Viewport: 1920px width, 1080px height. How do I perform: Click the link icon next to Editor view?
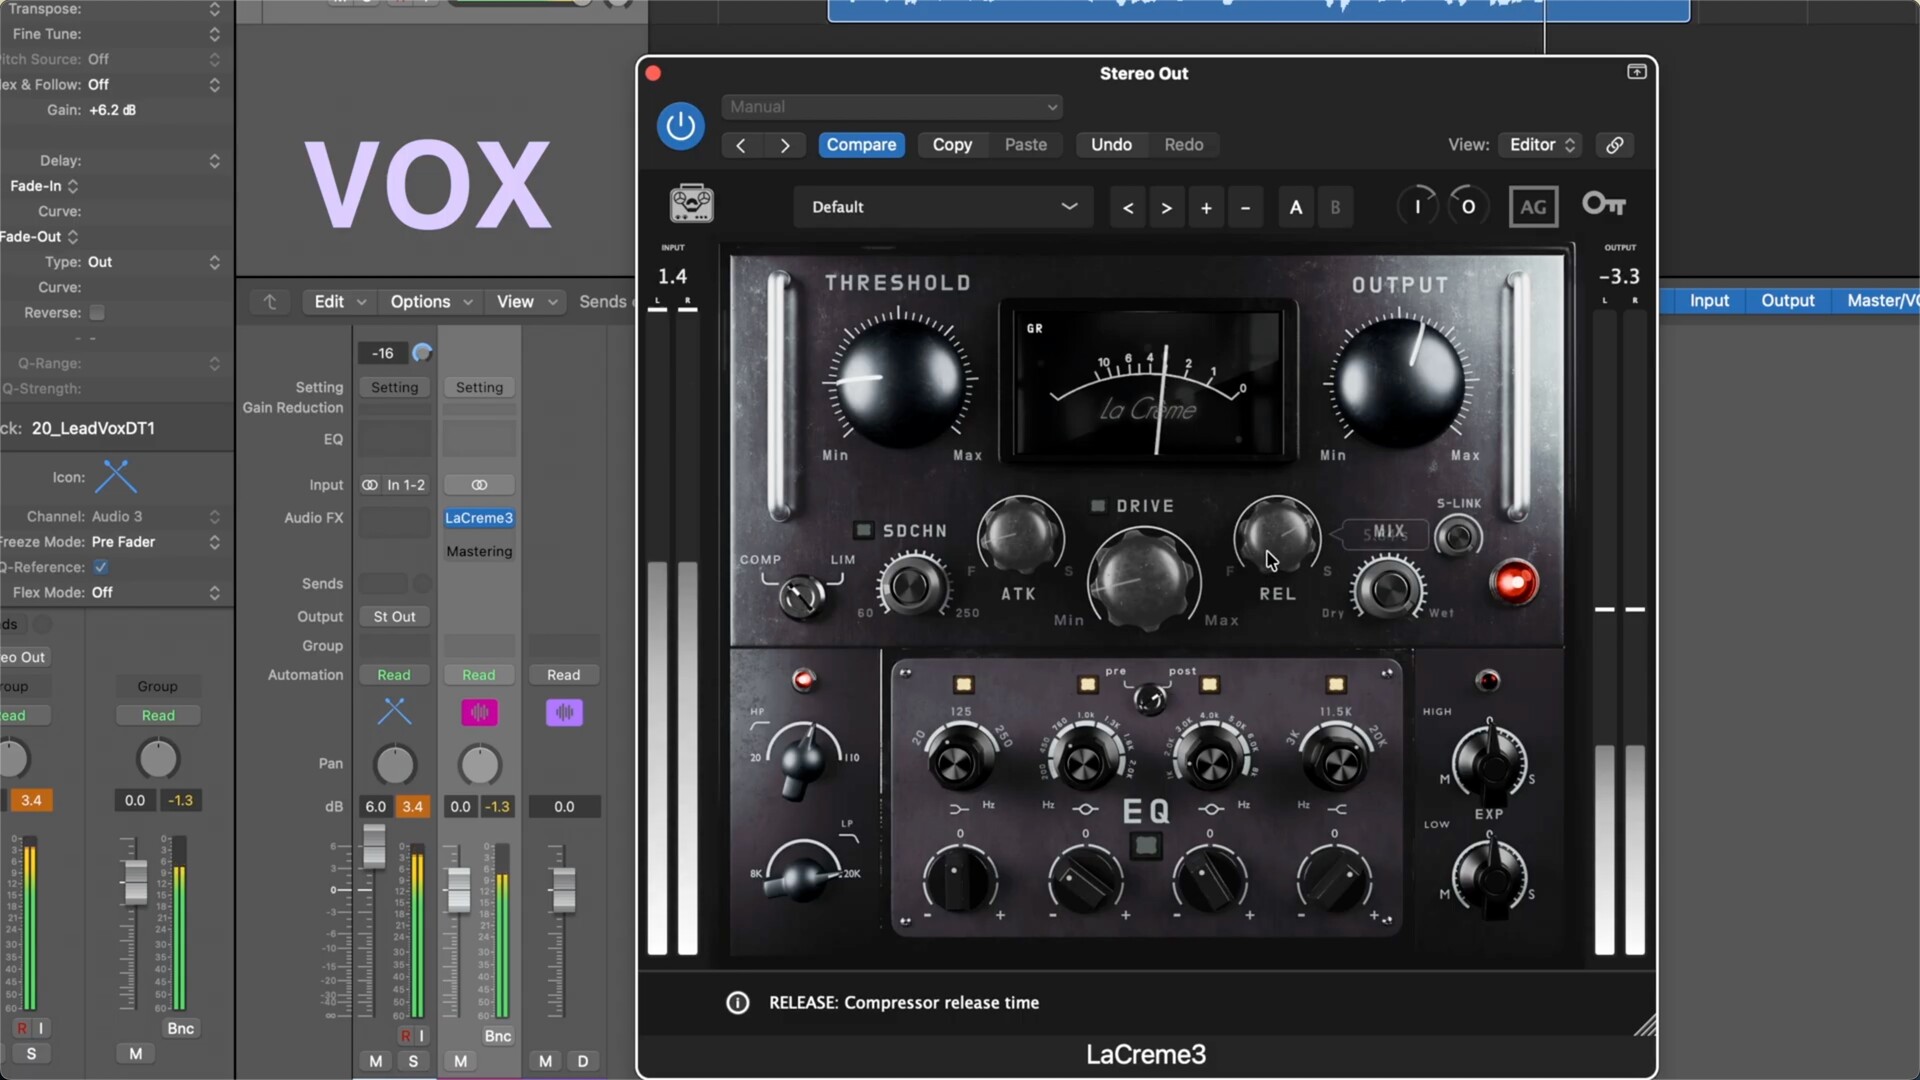point(1614,145)
